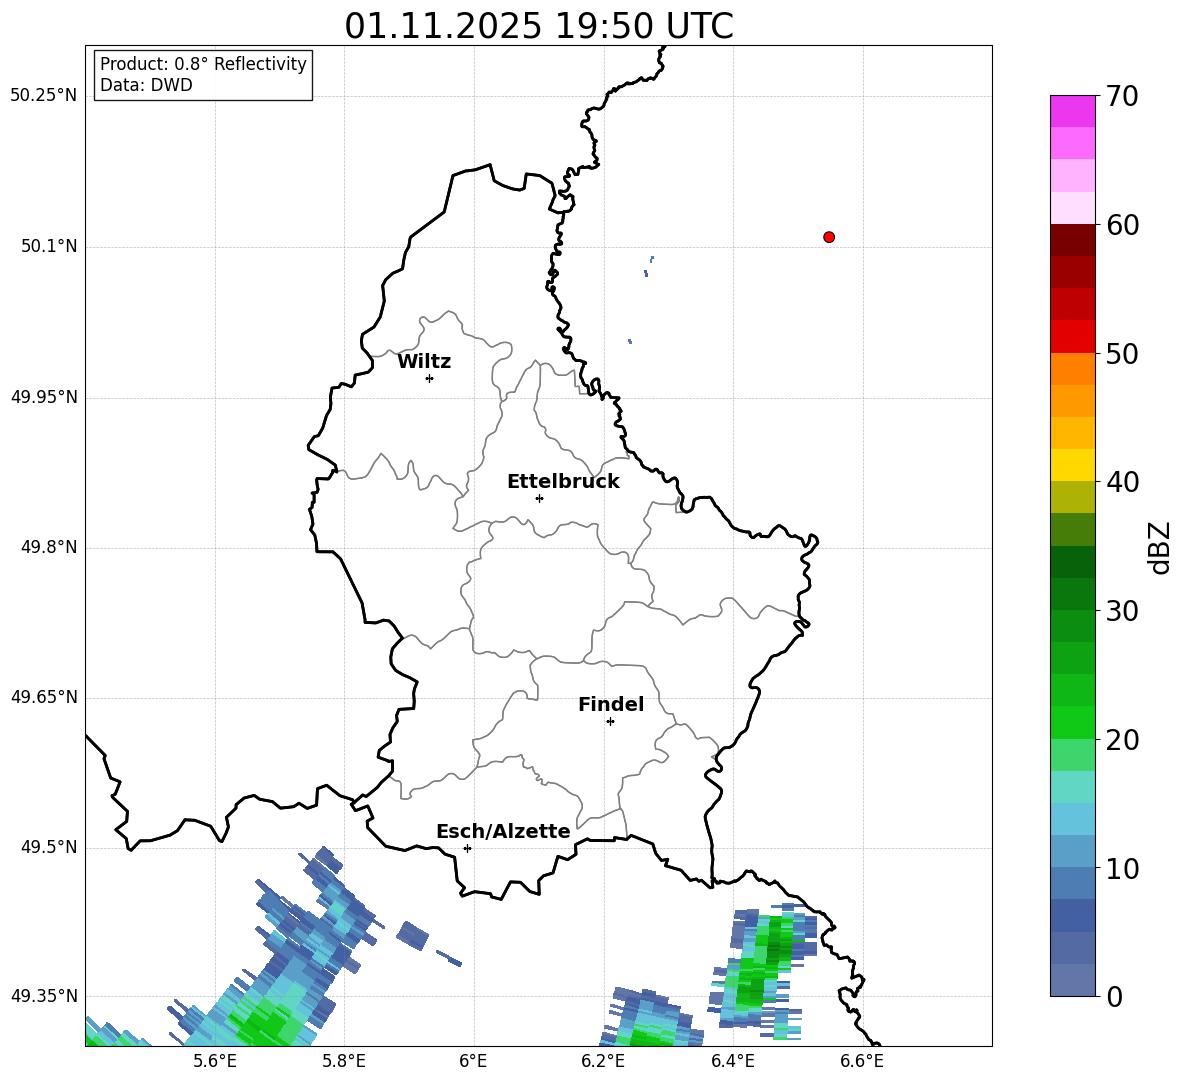1184x1081 pixels.
Task: Pick the yellow colorbar swatch just above 40
Action: pyautogui.click(x=1072, y=465)
